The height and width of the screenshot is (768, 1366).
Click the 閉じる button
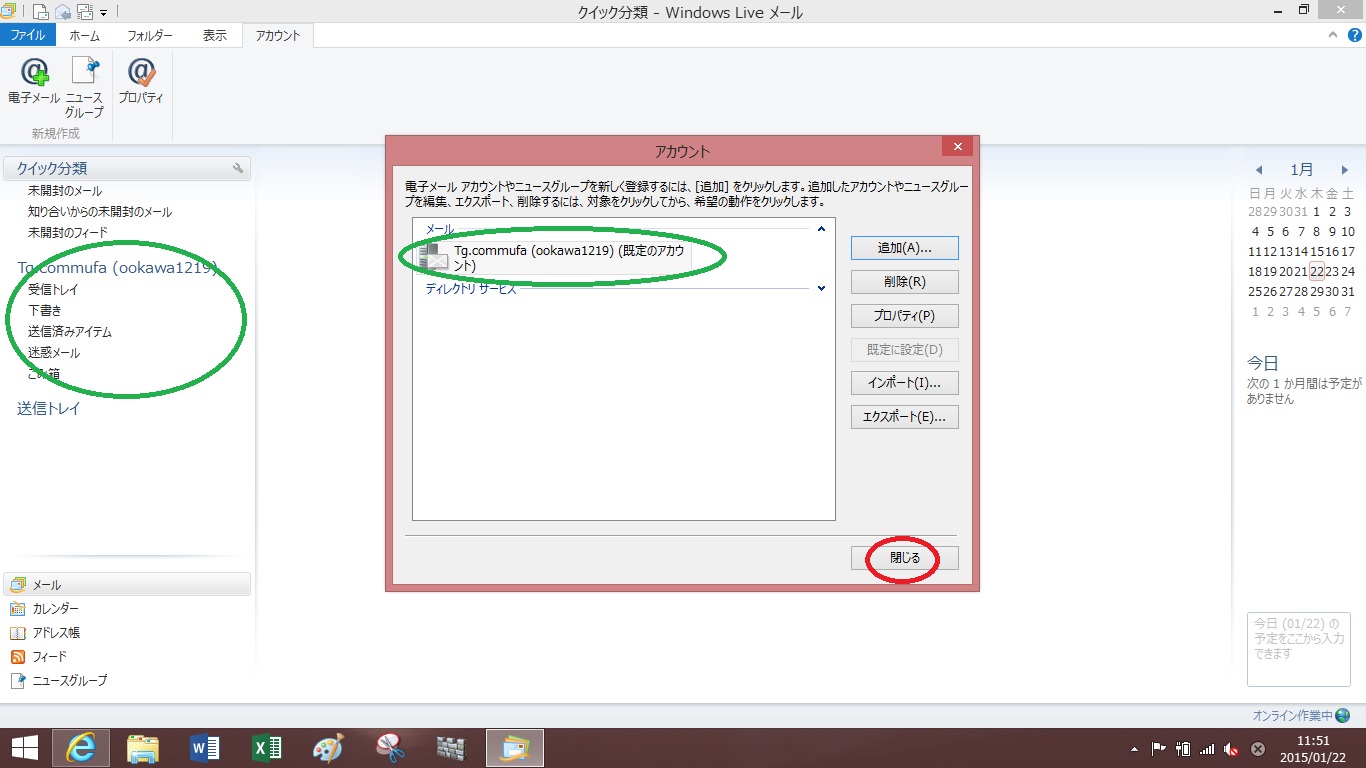[904, 558]
